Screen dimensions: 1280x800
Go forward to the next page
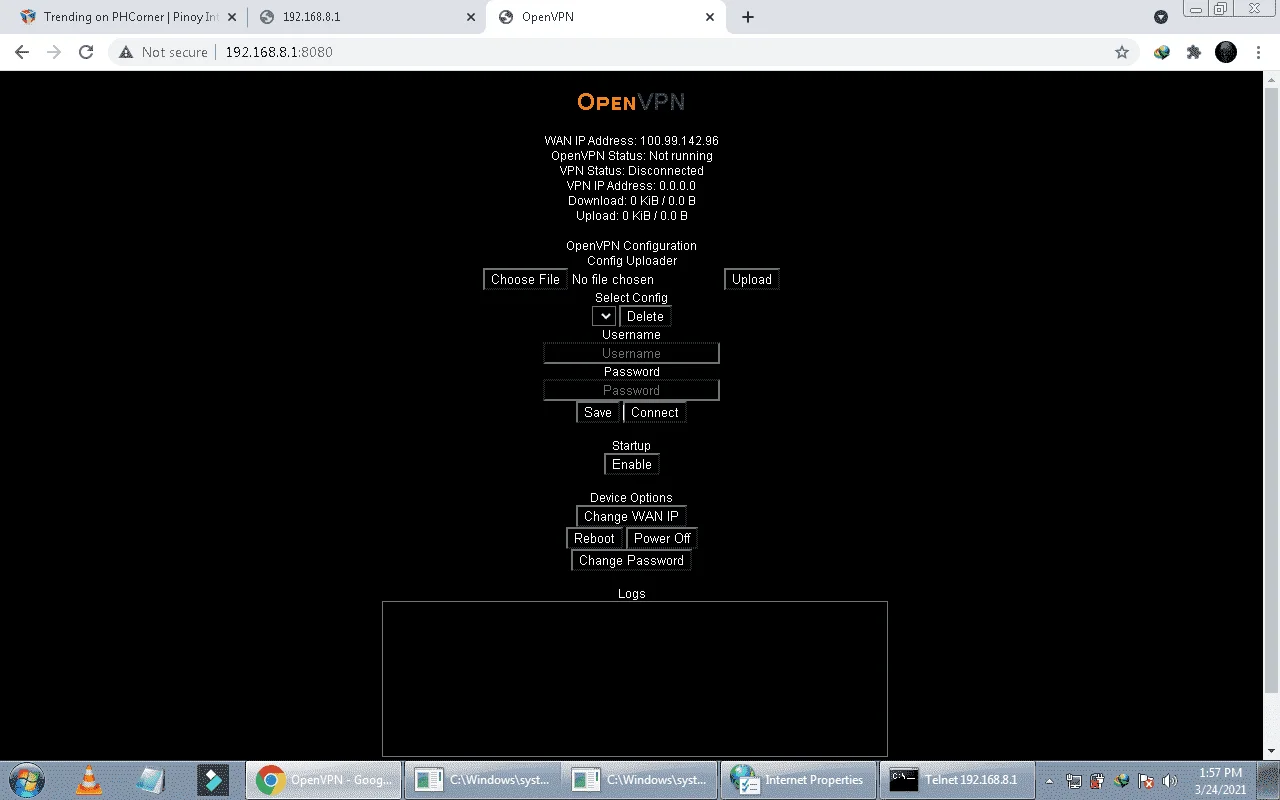[x=54, y=52]
